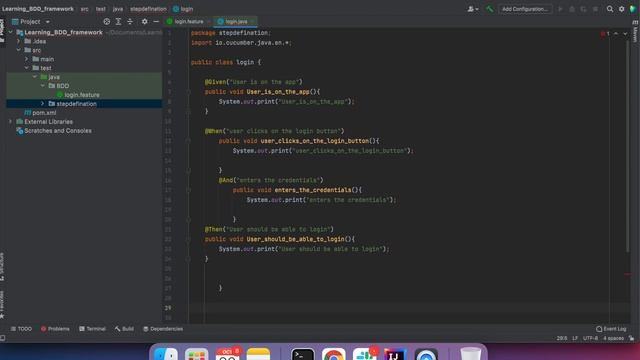Open Trash in the Dock
This screenshot has width=640, height=360.
(471, 354)
